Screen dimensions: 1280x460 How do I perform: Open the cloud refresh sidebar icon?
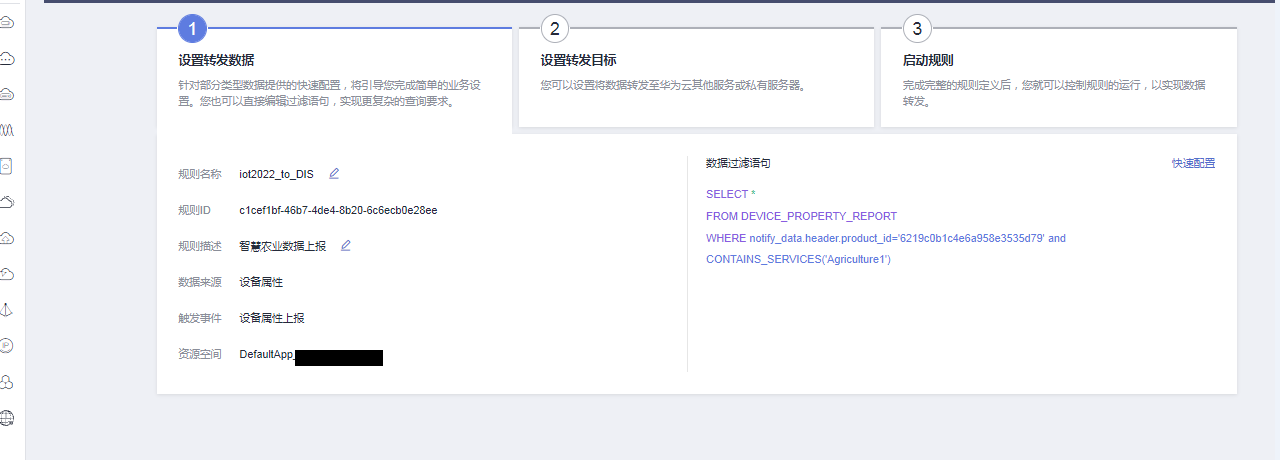[x=7, y=274]
